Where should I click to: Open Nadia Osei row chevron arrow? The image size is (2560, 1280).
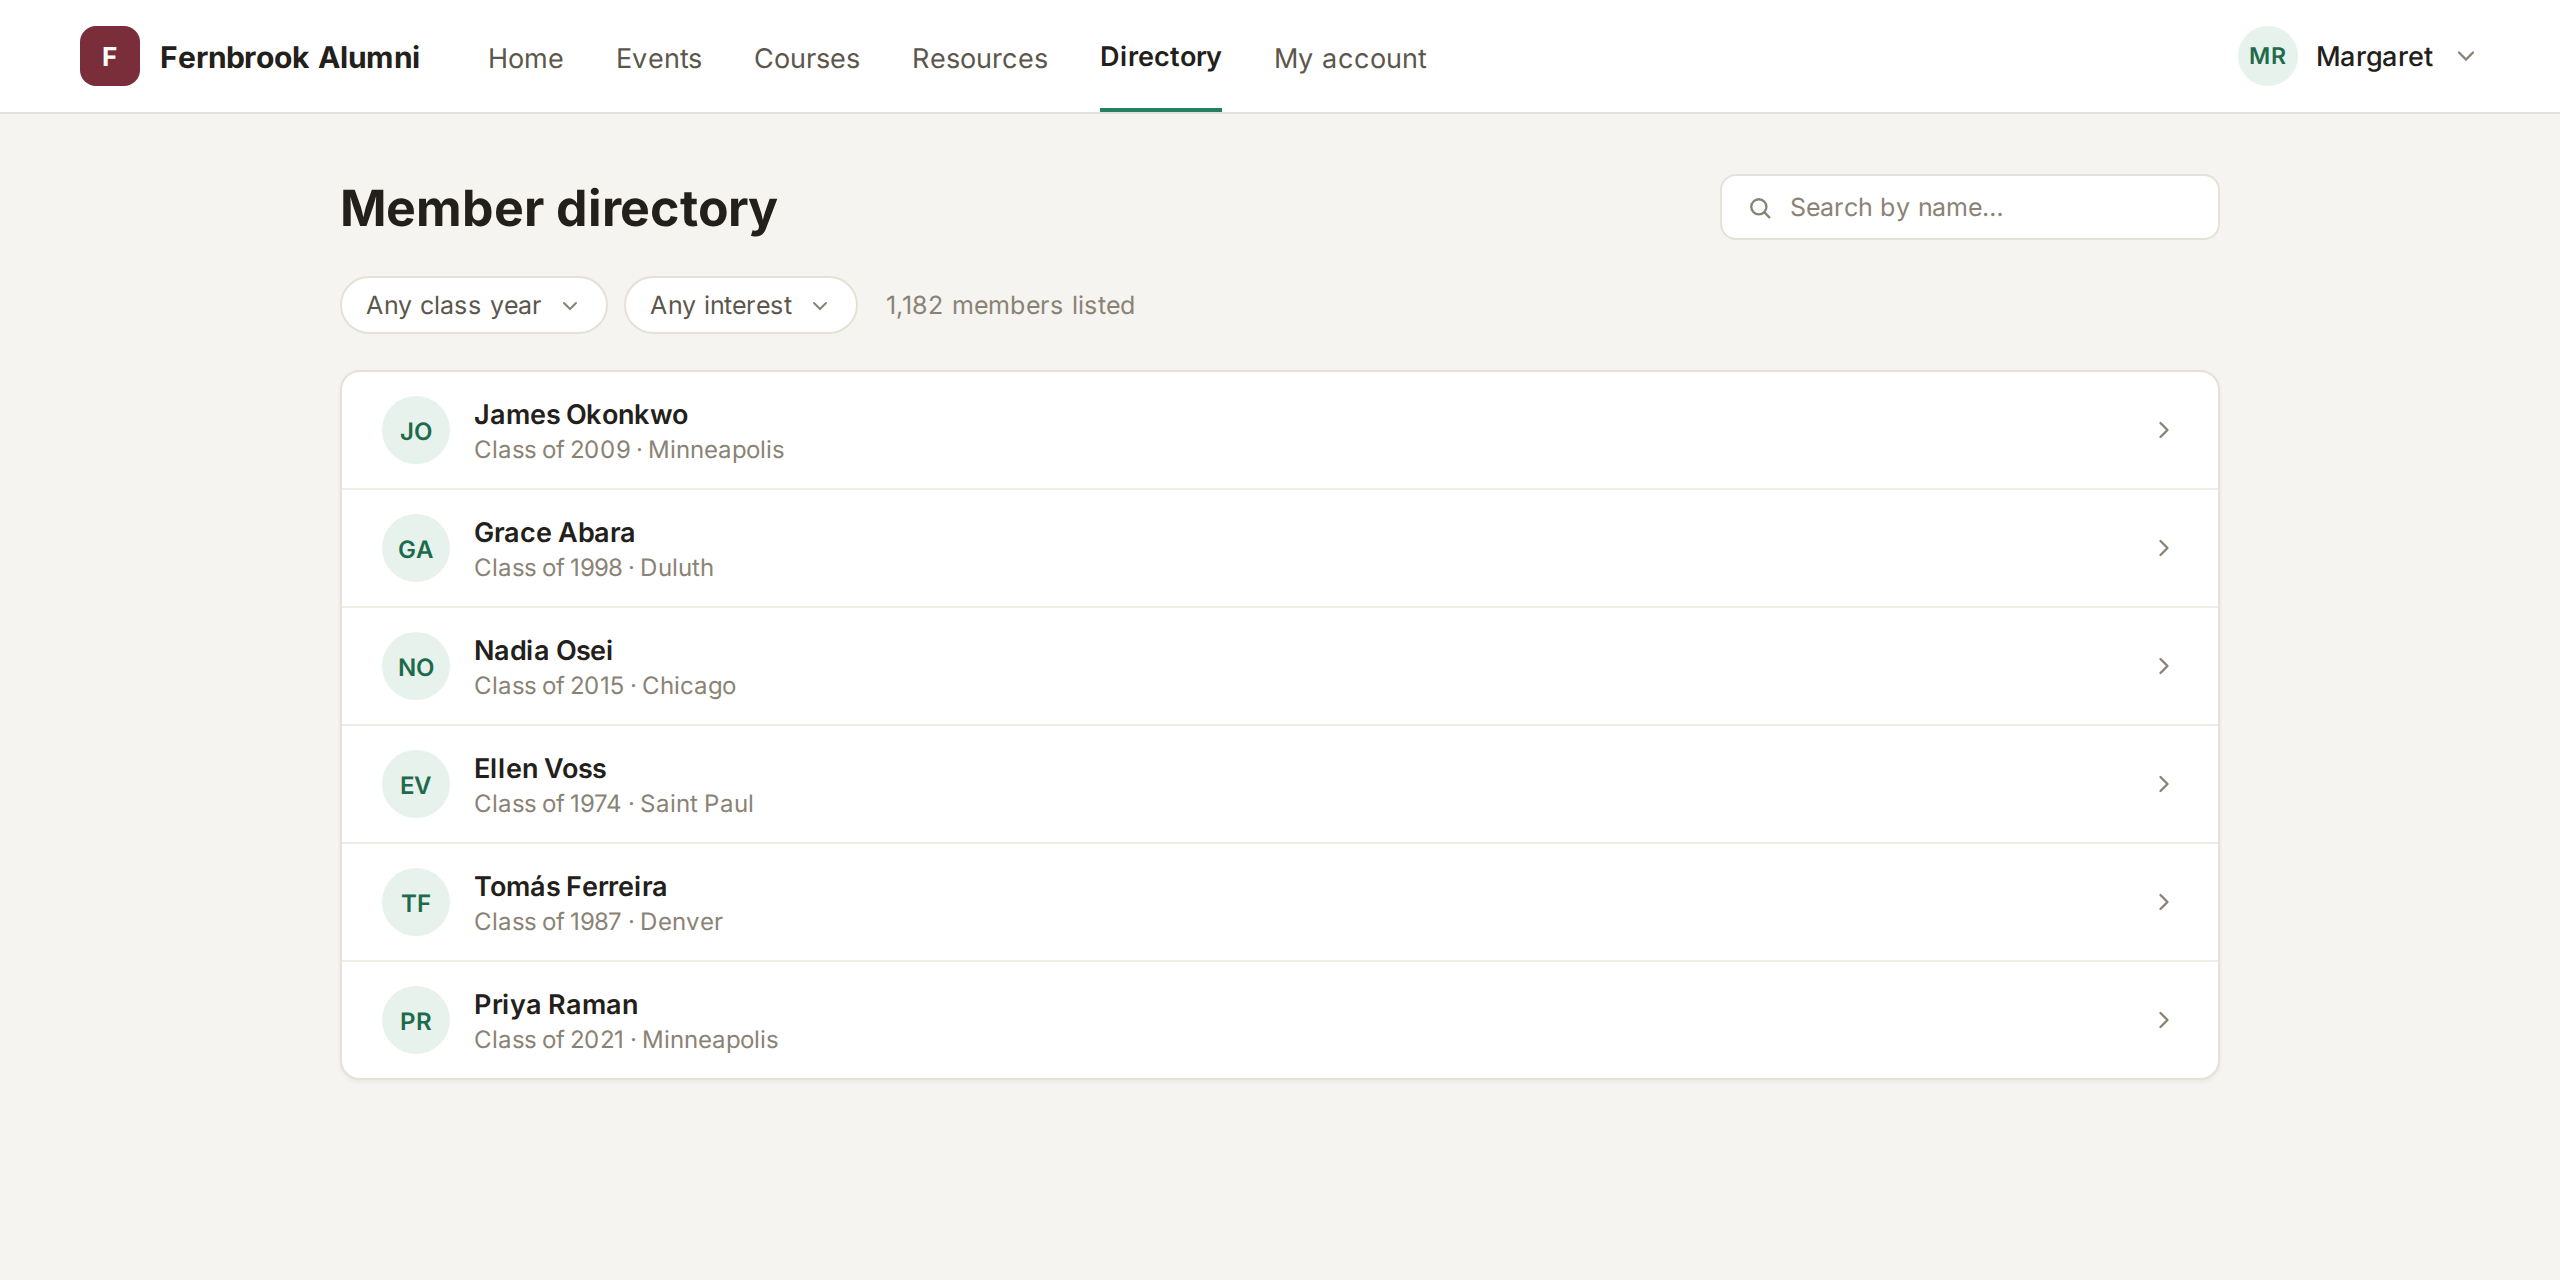(2164, 666)
